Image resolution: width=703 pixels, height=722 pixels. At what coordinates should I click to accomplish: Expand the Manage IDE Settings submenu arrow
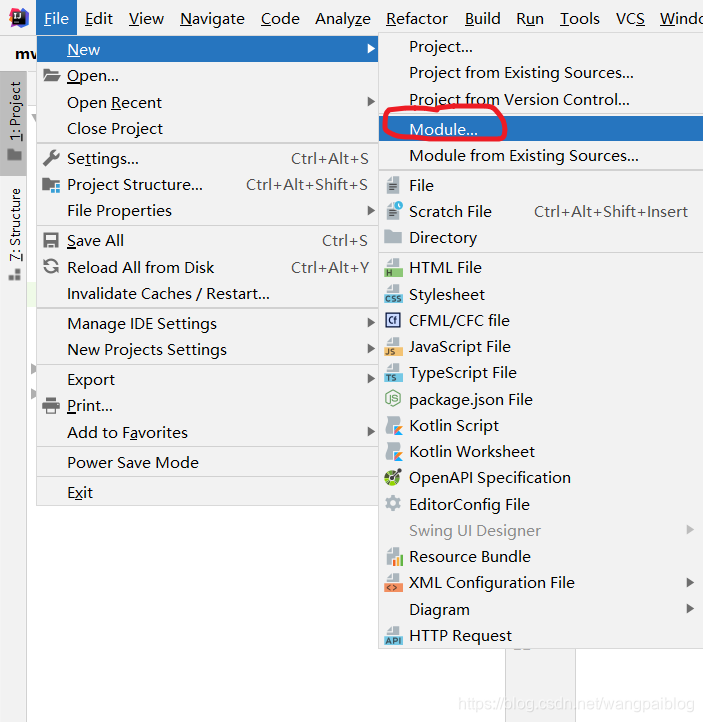[x=371, y=323]
